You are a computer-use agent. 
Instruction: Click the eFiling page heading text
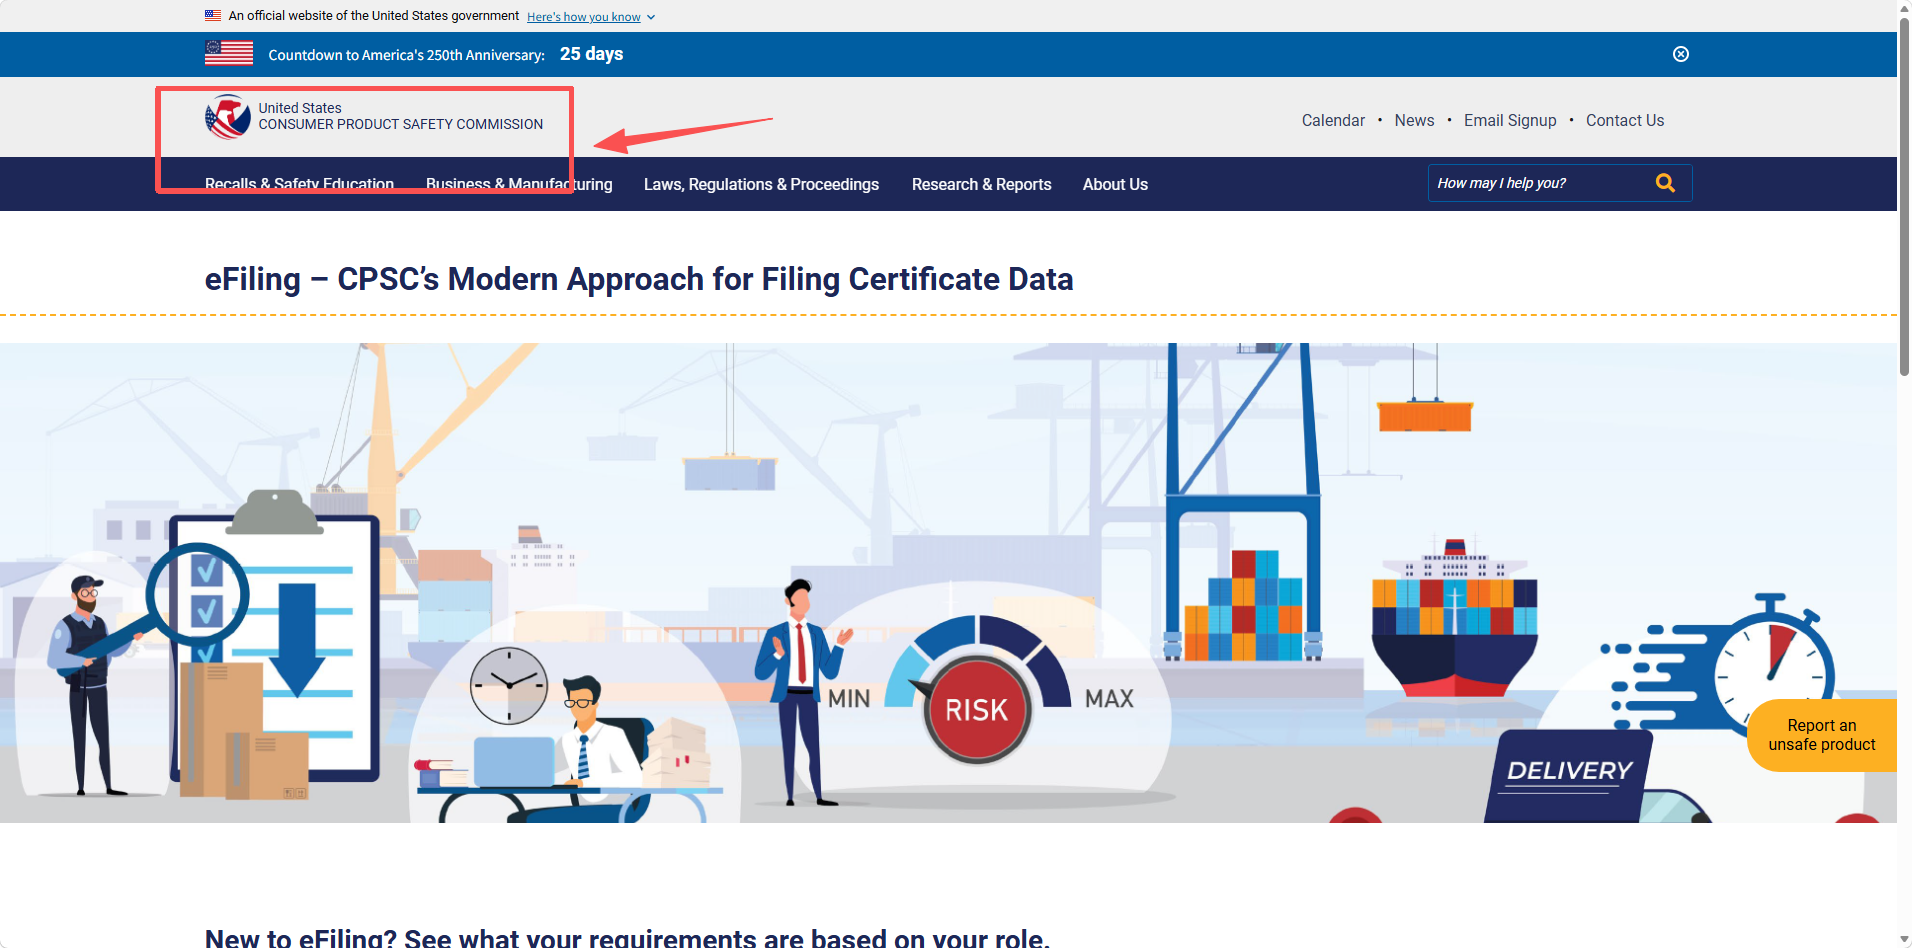(639, 279)
